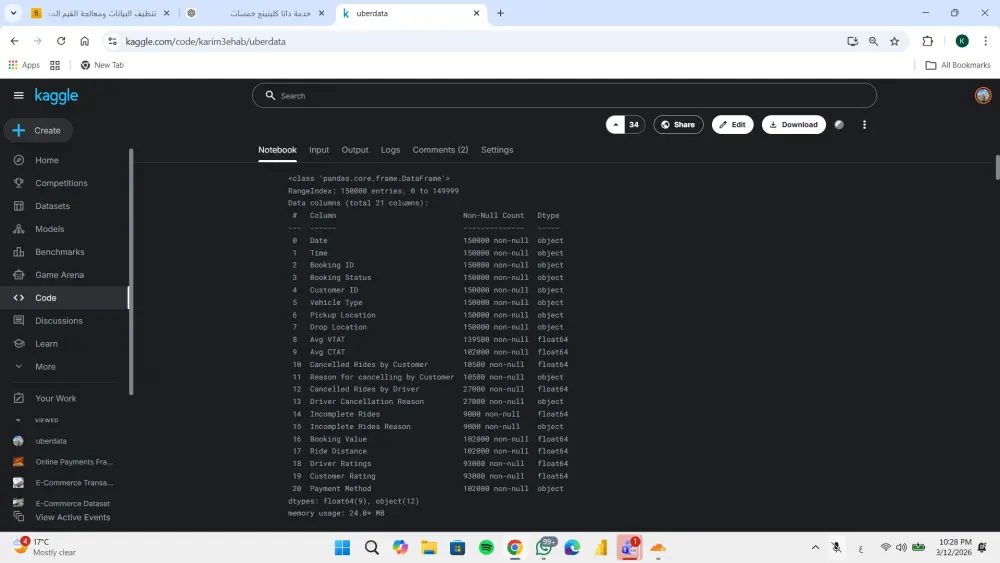This screenshot has height=563, width=1000.
Task: Download the notebook
Action: tap(793, 125)
